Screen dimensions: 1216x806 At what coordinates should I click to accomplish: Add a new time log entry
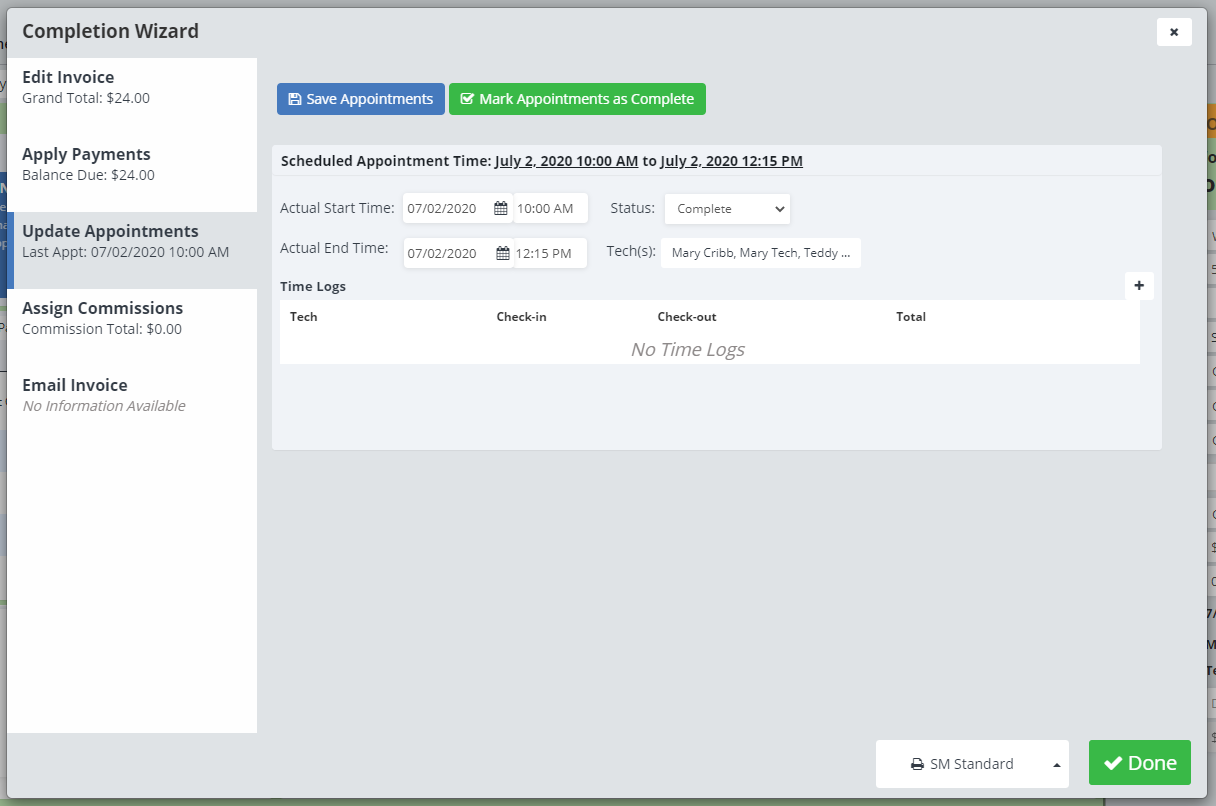pyautogui.click(x=1139, y=286)
